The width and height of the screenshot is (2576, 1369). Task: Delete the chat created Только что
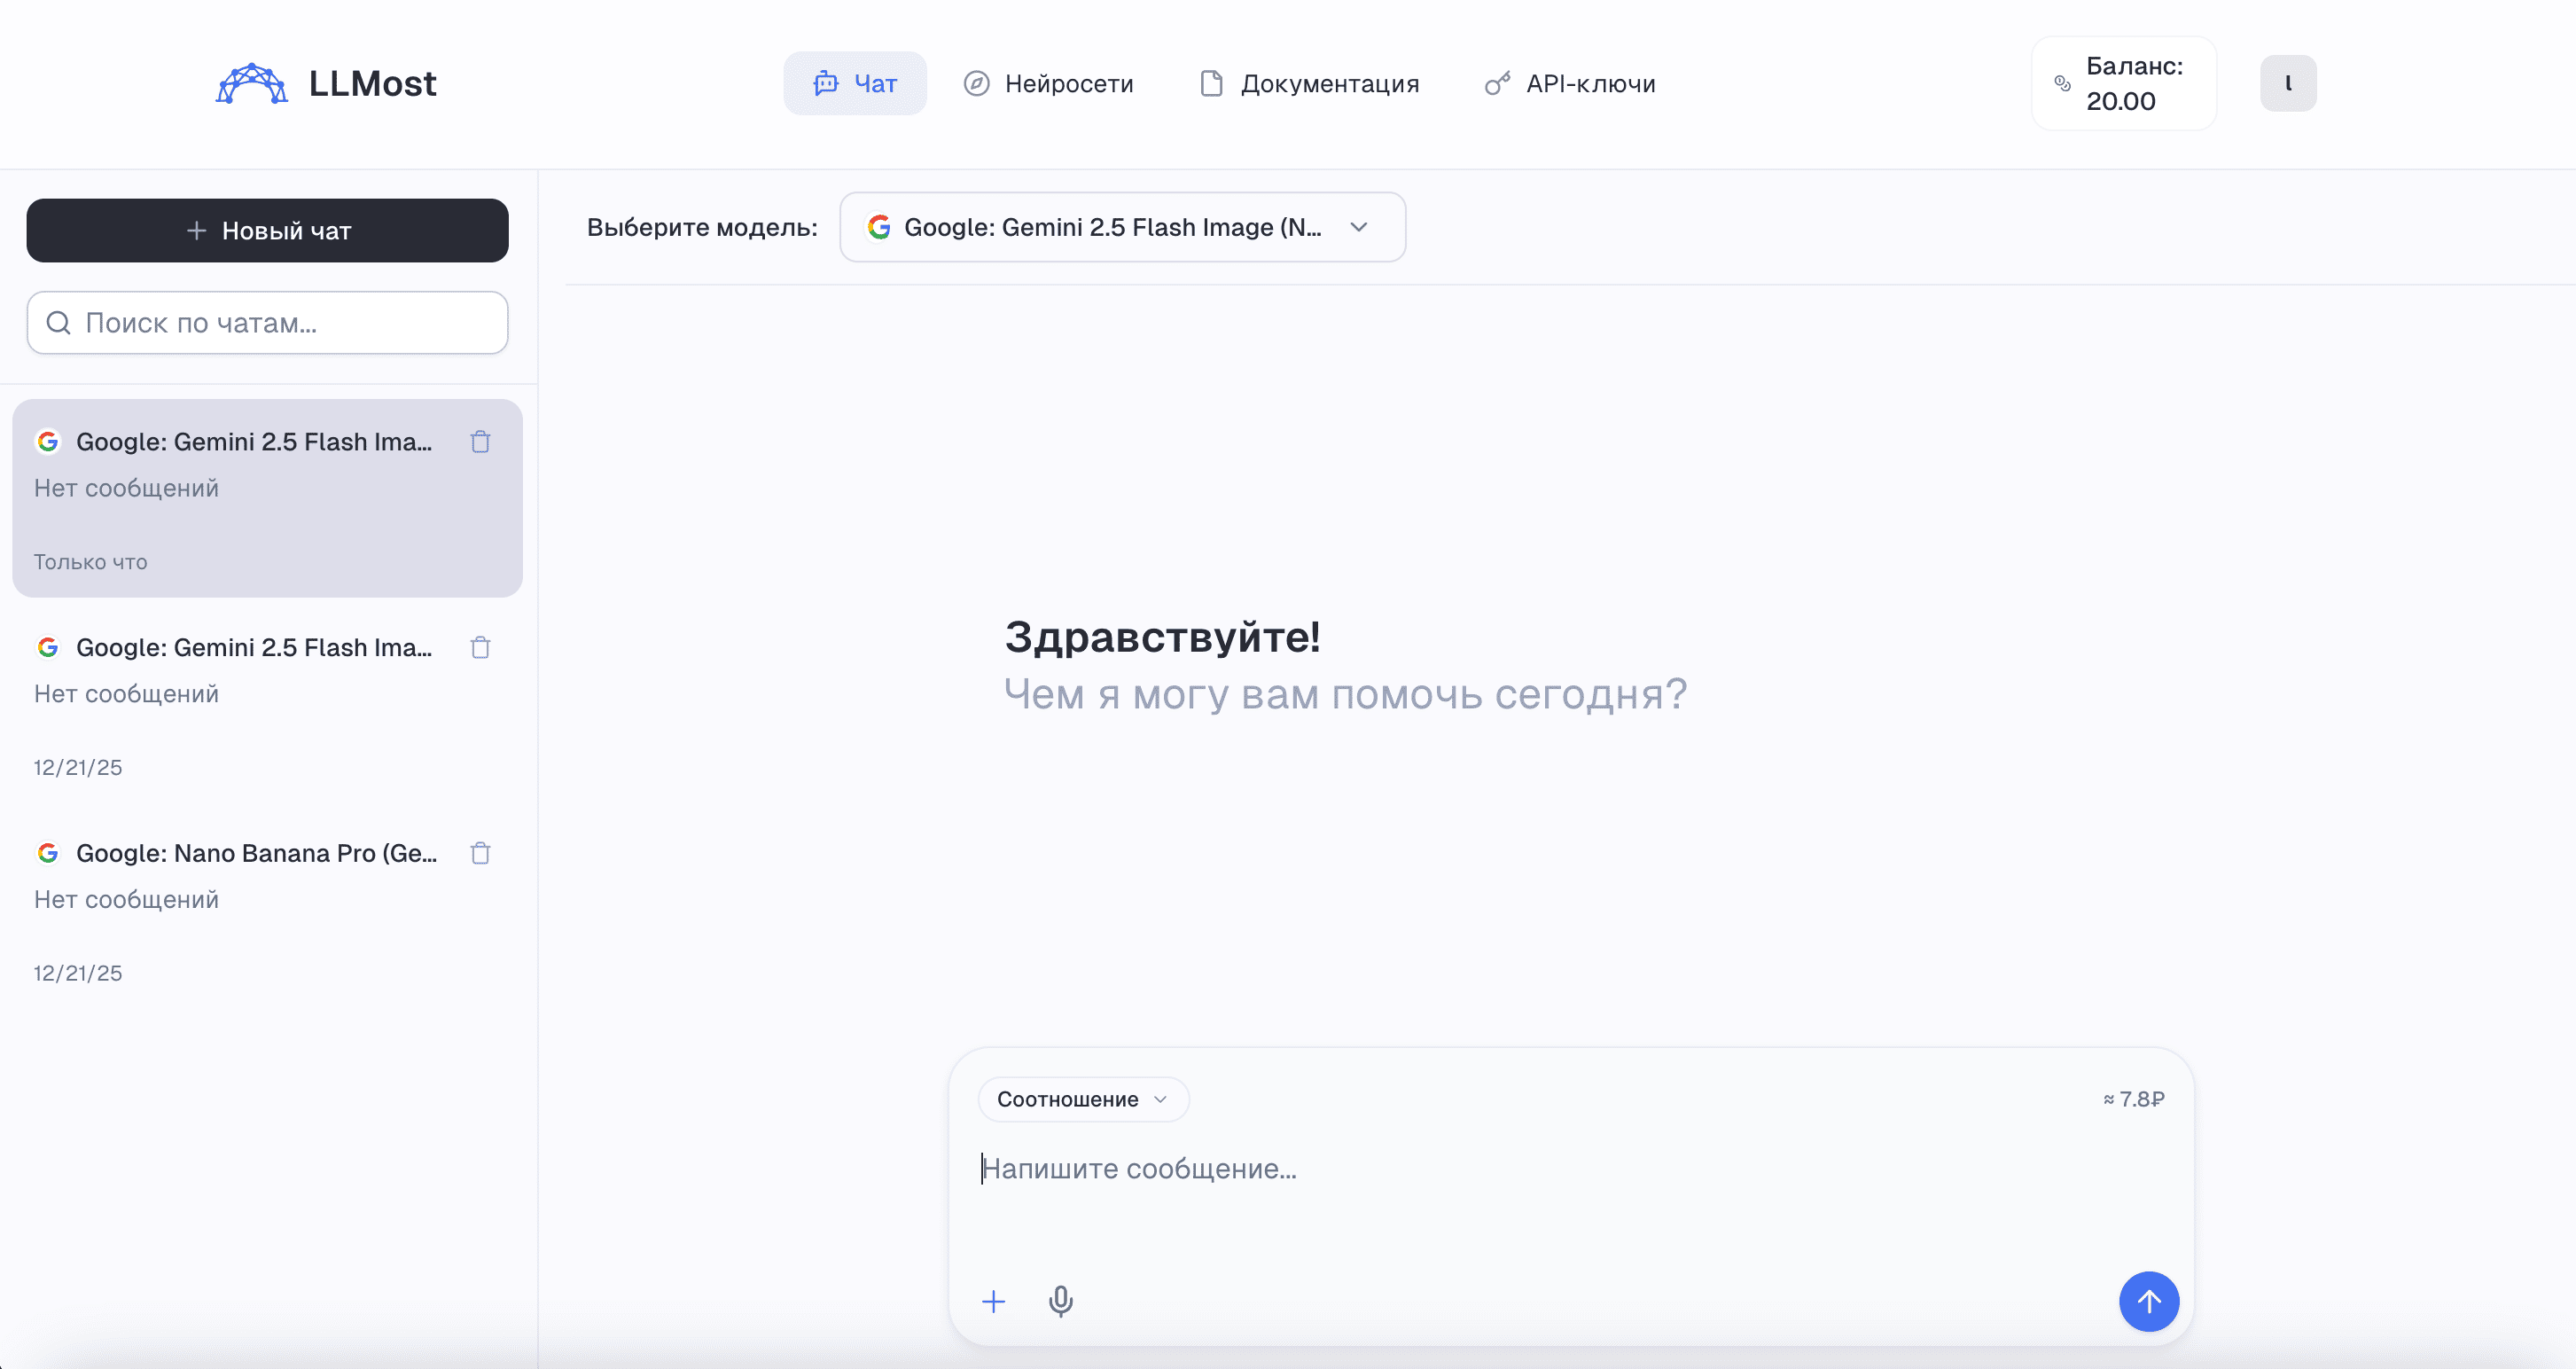(x=480, y=442)
